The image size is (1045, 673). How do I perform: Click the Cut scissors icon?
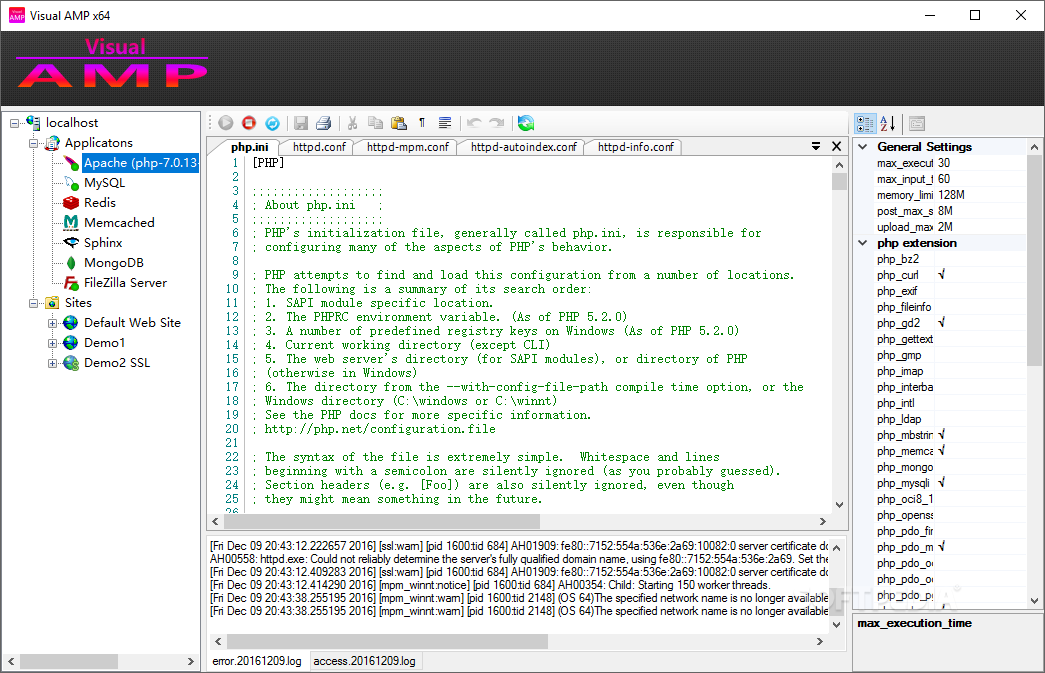pos(353,123)
